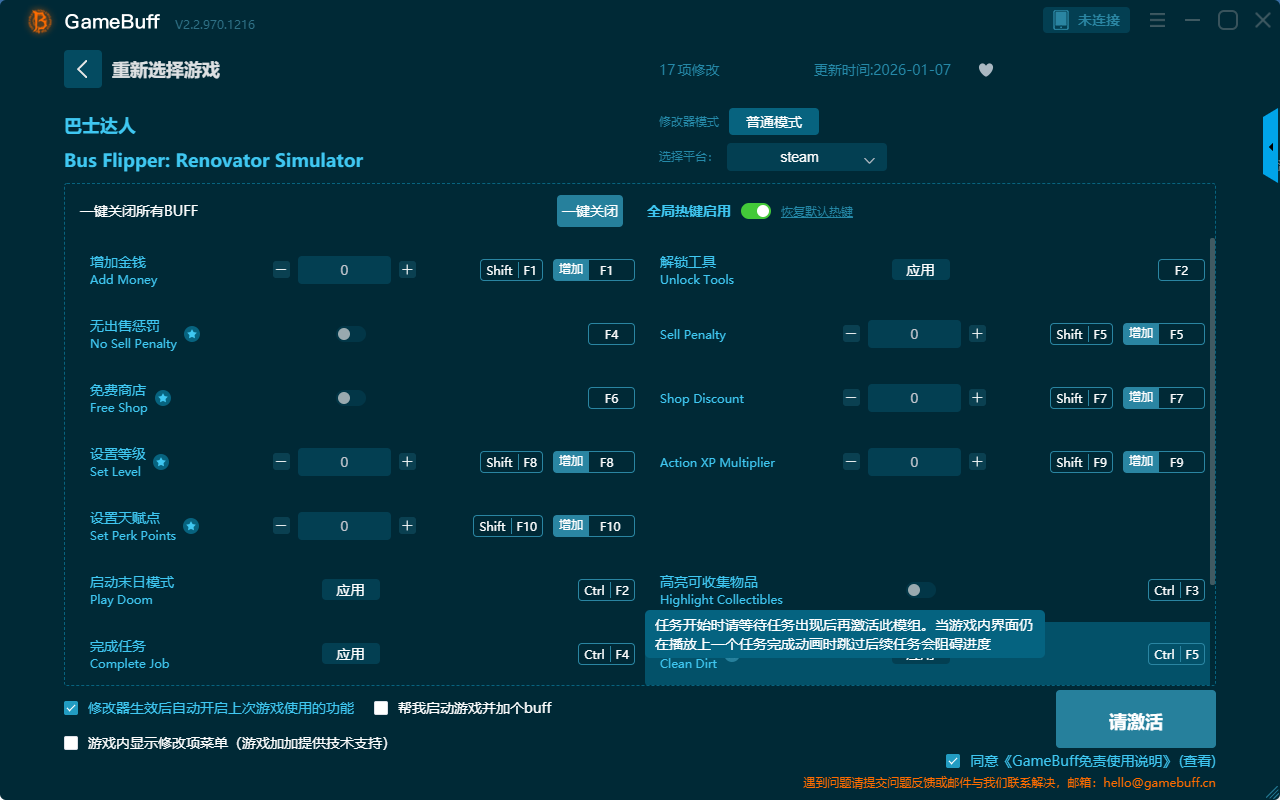The width and height of the screenshot is (1280, 800).
Task: Enable the Free Shop toggle
Action: 350,398
